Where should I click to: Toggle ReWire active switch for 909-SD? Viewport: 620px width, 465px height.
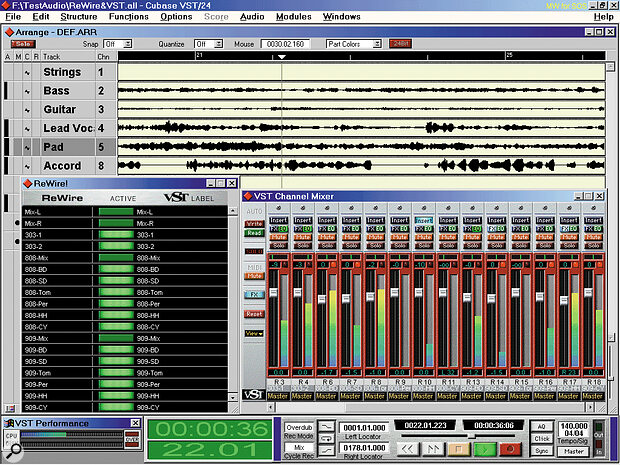116,361
